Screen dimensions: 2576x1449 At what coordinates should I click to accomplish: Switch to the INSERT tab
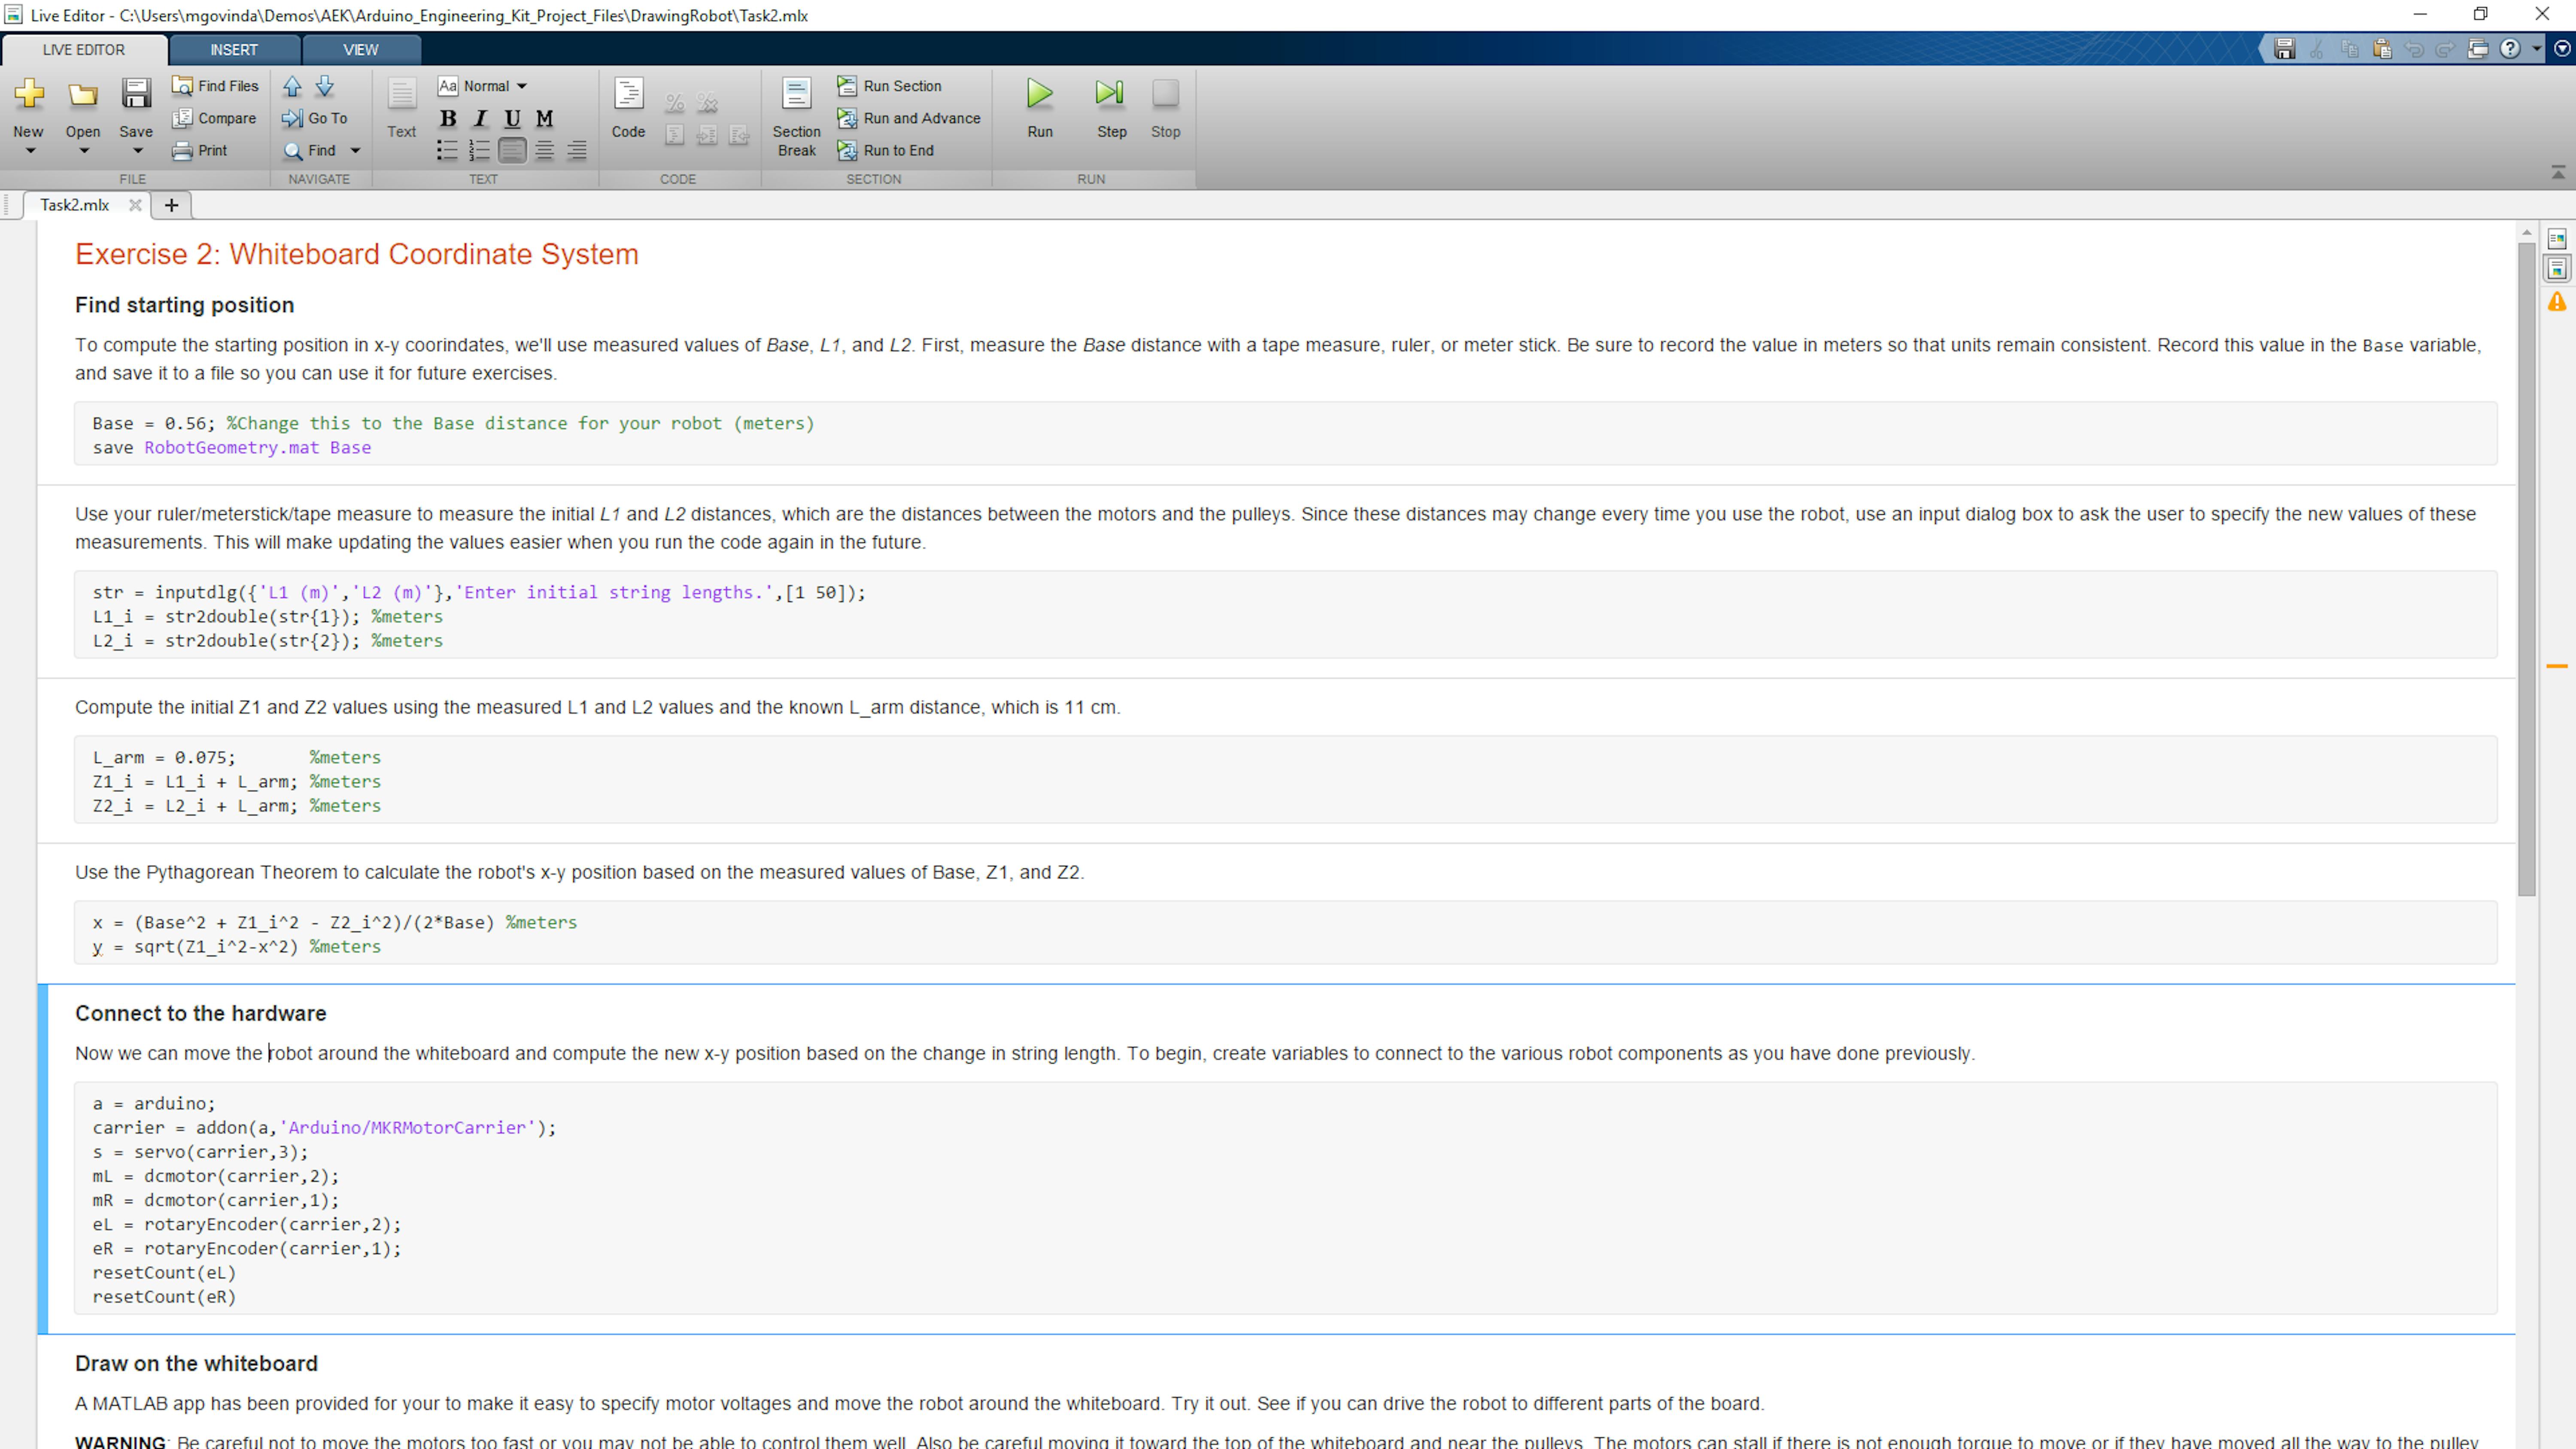pos(234,50)
